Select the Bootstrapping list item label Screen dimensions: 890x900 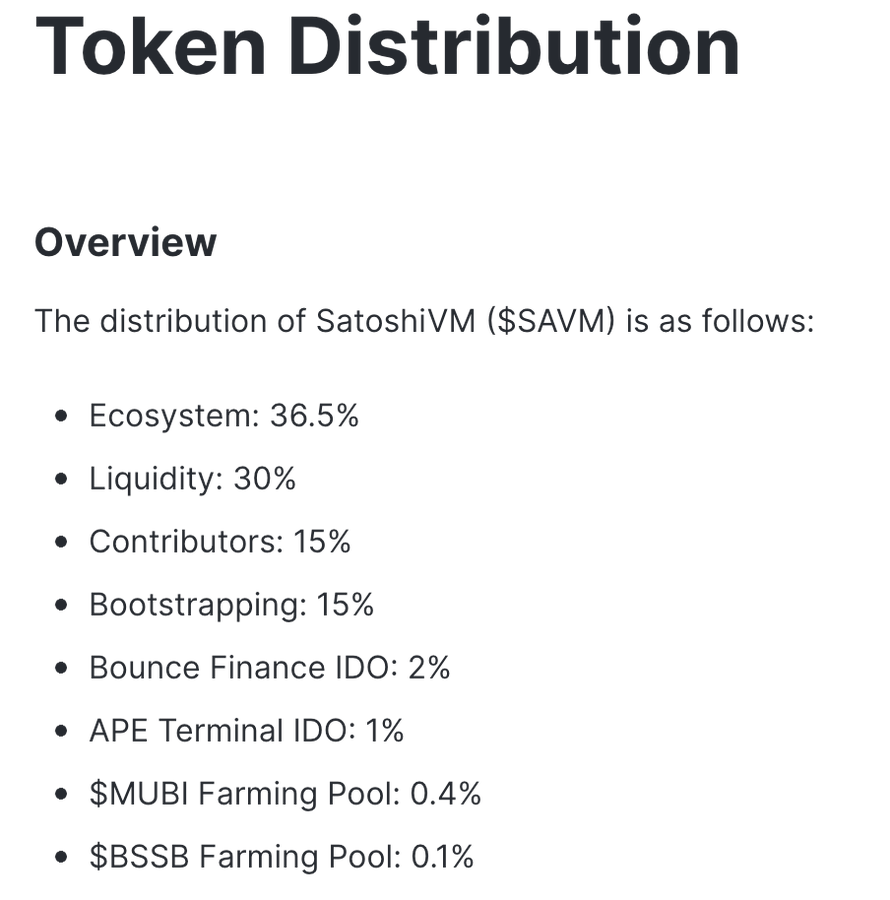click(x=197, y=605)
